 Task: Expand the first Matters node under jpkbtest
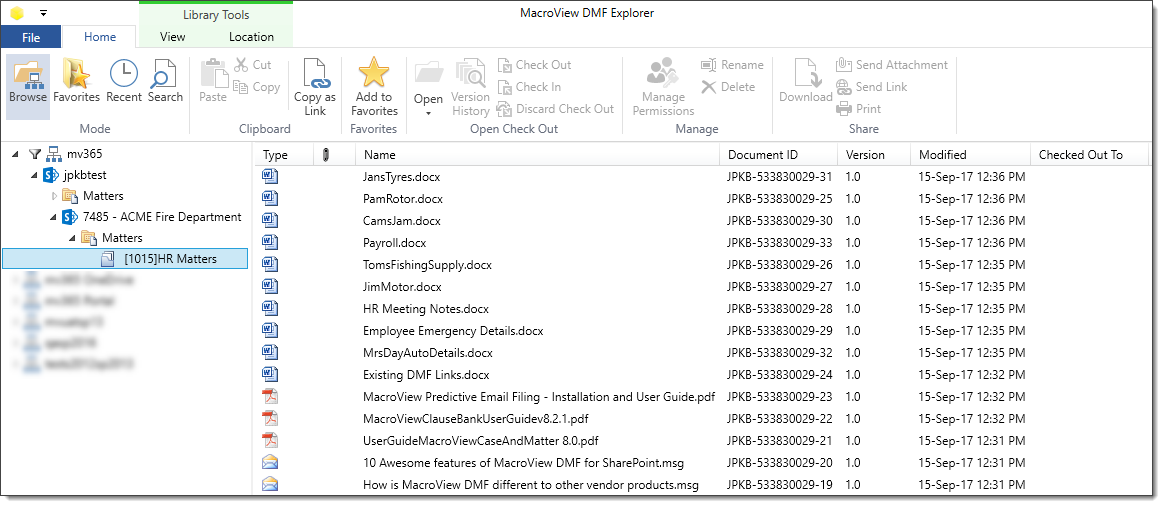pos(53,196)
